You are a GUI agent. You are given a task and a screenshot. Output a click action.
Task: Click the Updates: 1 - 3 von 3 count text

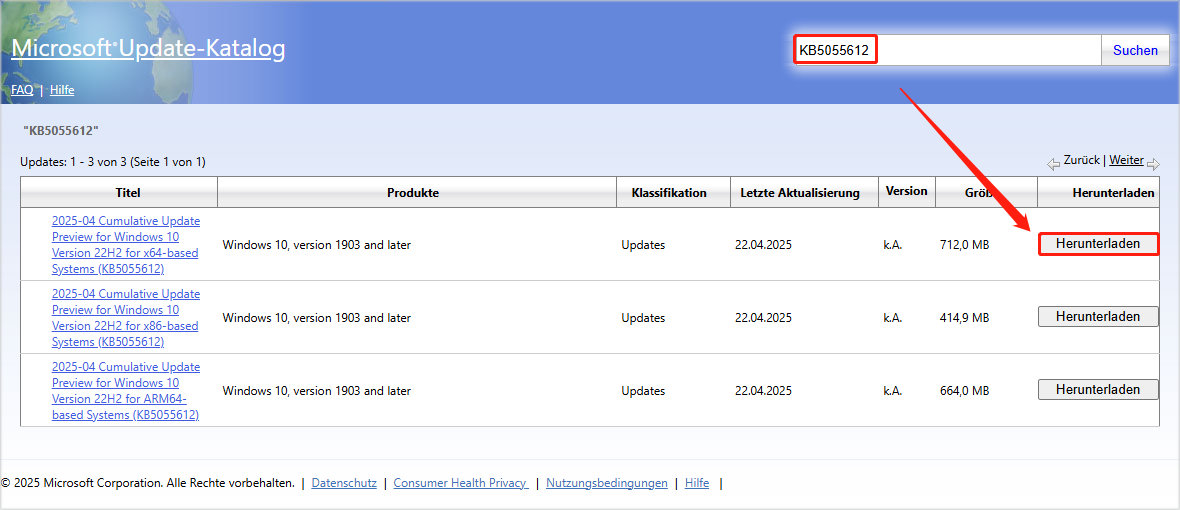[113, 162]
